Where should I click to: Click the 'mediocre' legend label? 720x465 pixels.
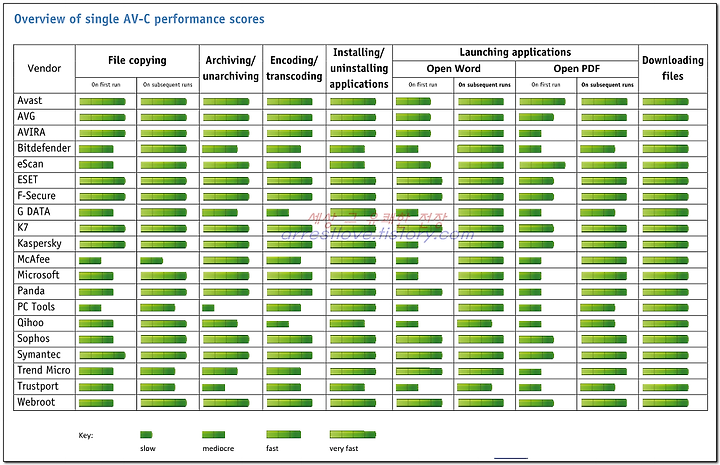coord(218,448)
